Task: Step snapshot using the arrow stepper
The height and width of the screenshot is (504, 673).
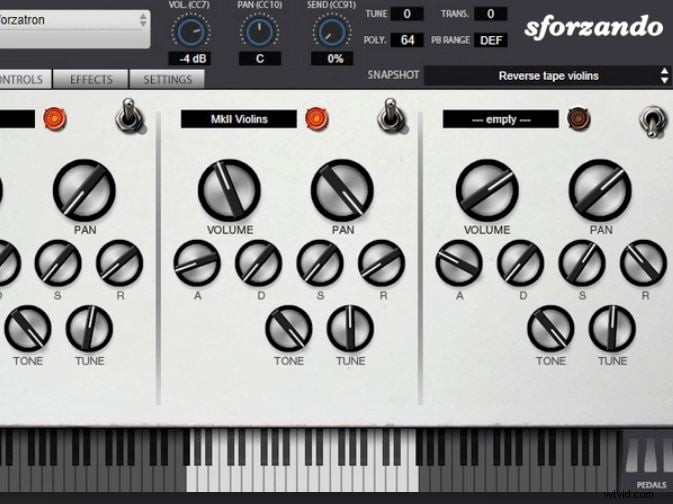Action: click(664, 76)
